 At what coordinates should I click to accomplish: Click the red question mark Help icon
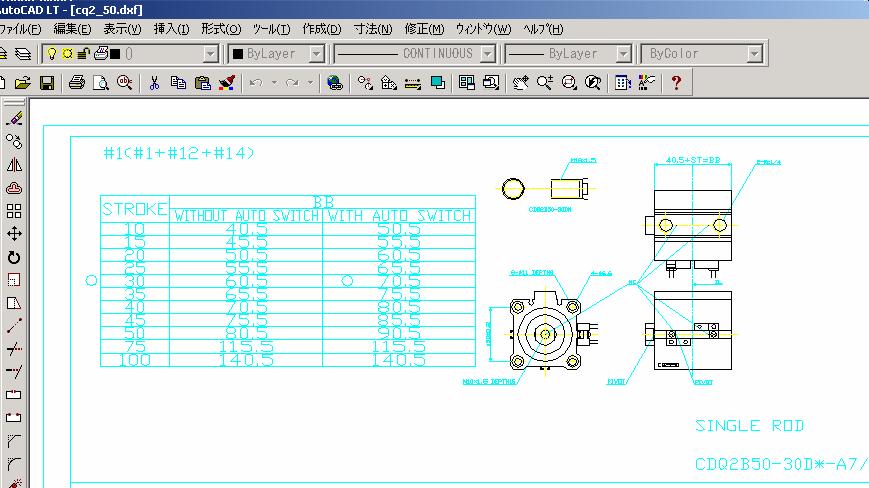tap(676, 84)
